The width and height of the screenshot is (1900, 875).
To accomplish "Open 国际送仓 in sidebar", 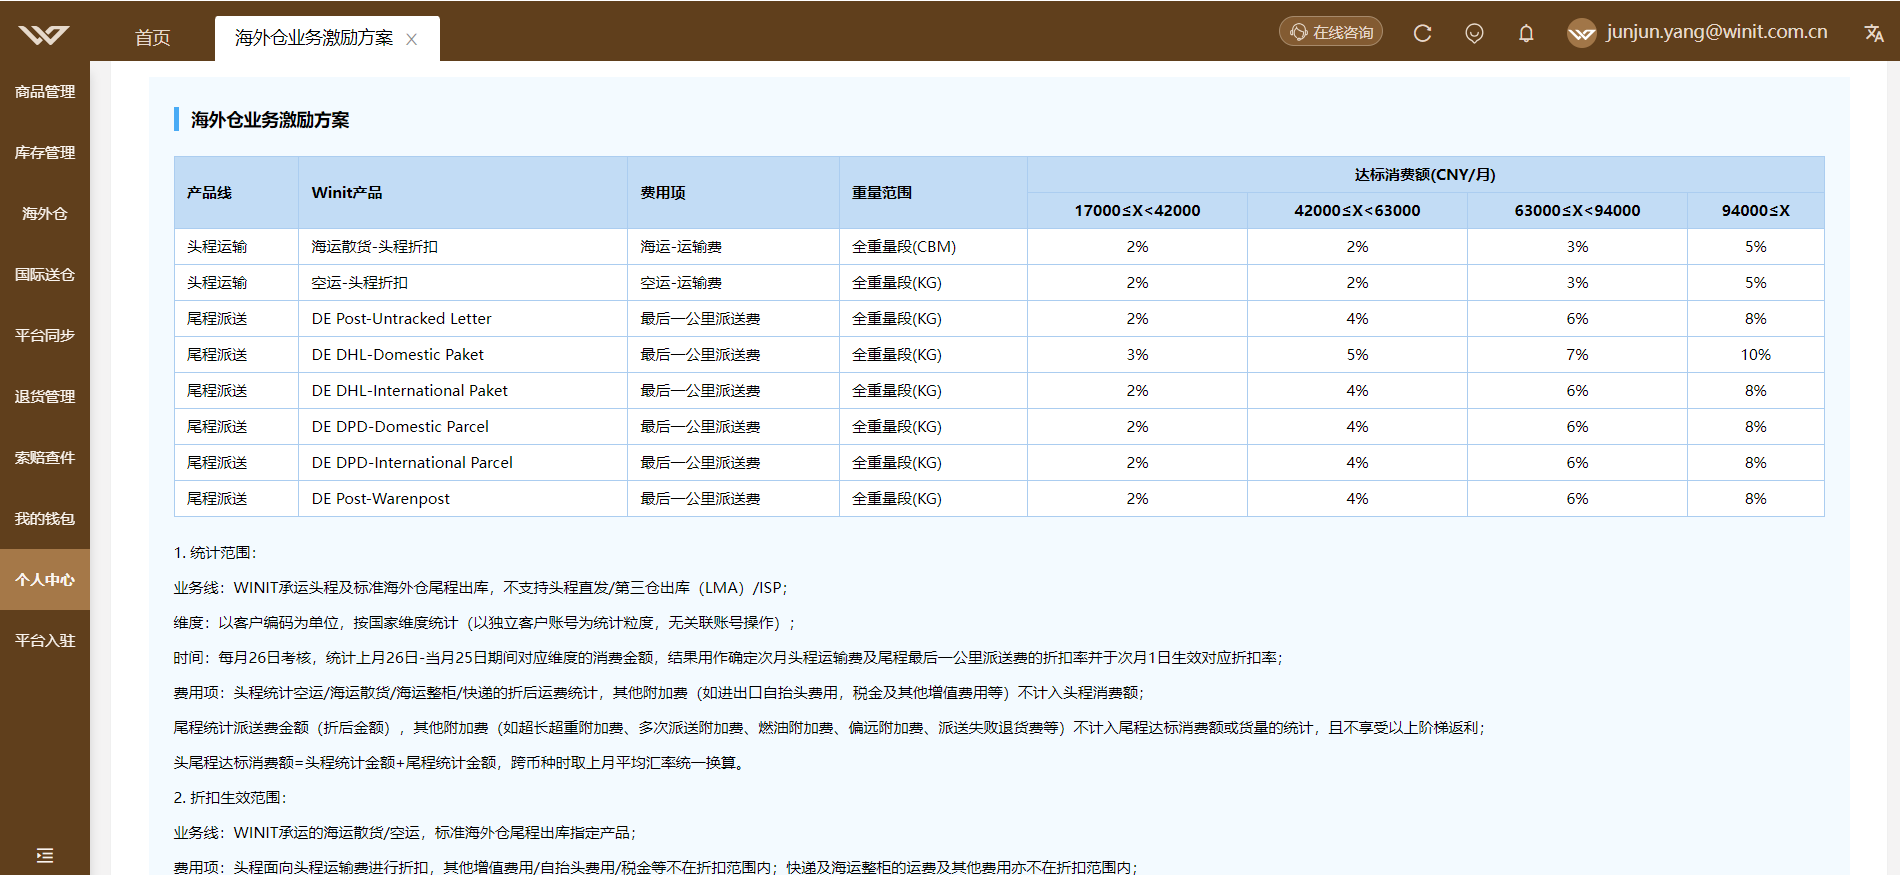I will point(45,275).
